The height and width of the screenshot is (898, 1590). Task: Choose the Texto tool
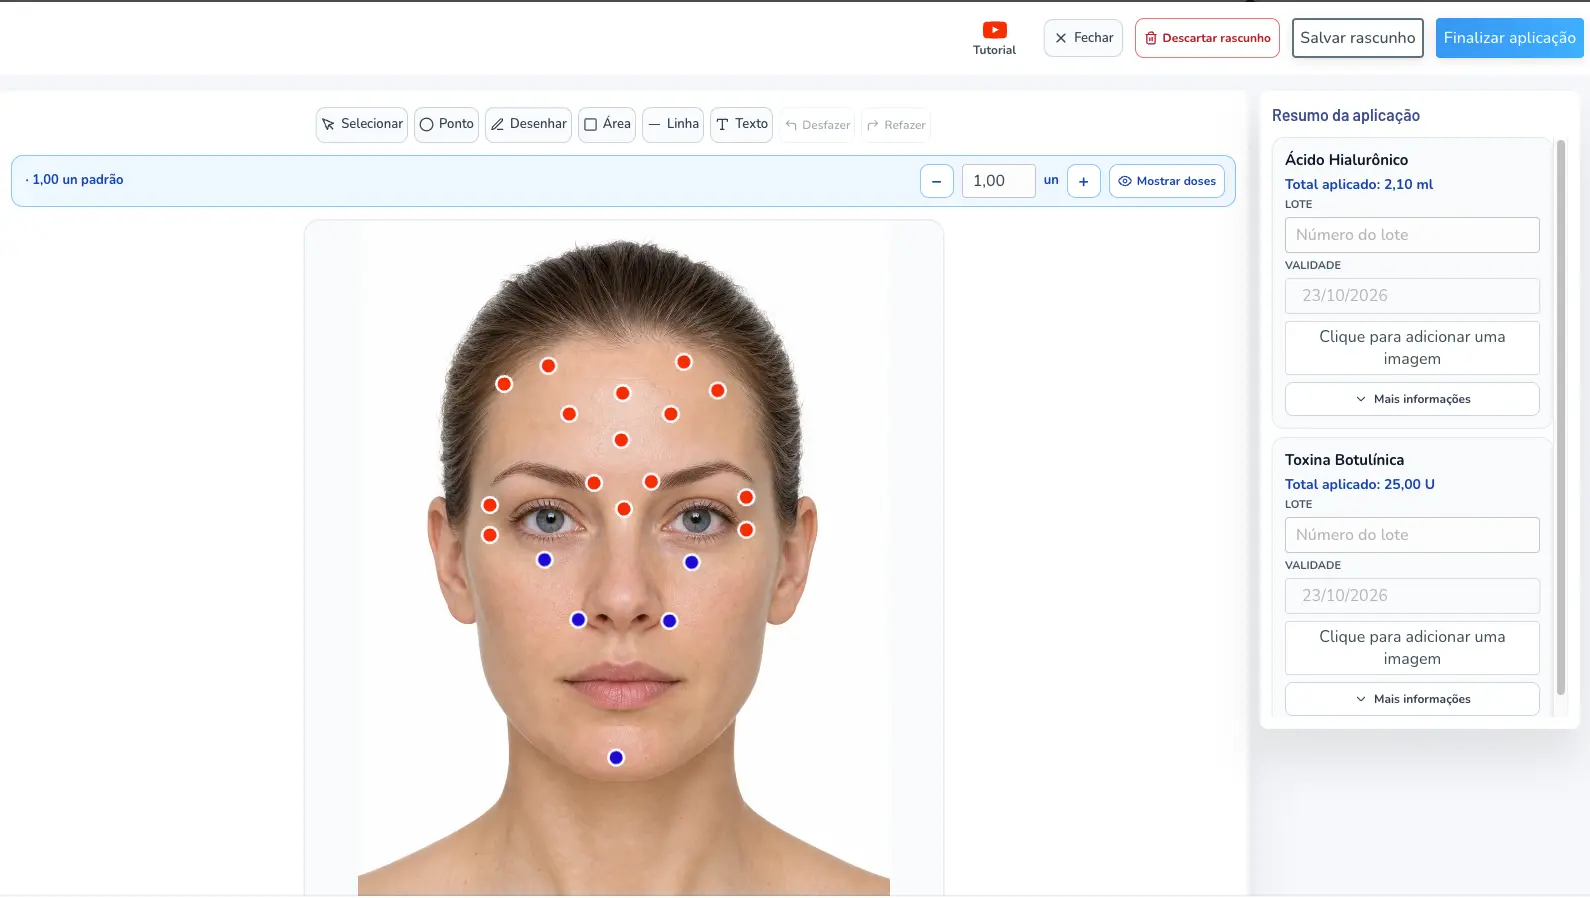741,125
